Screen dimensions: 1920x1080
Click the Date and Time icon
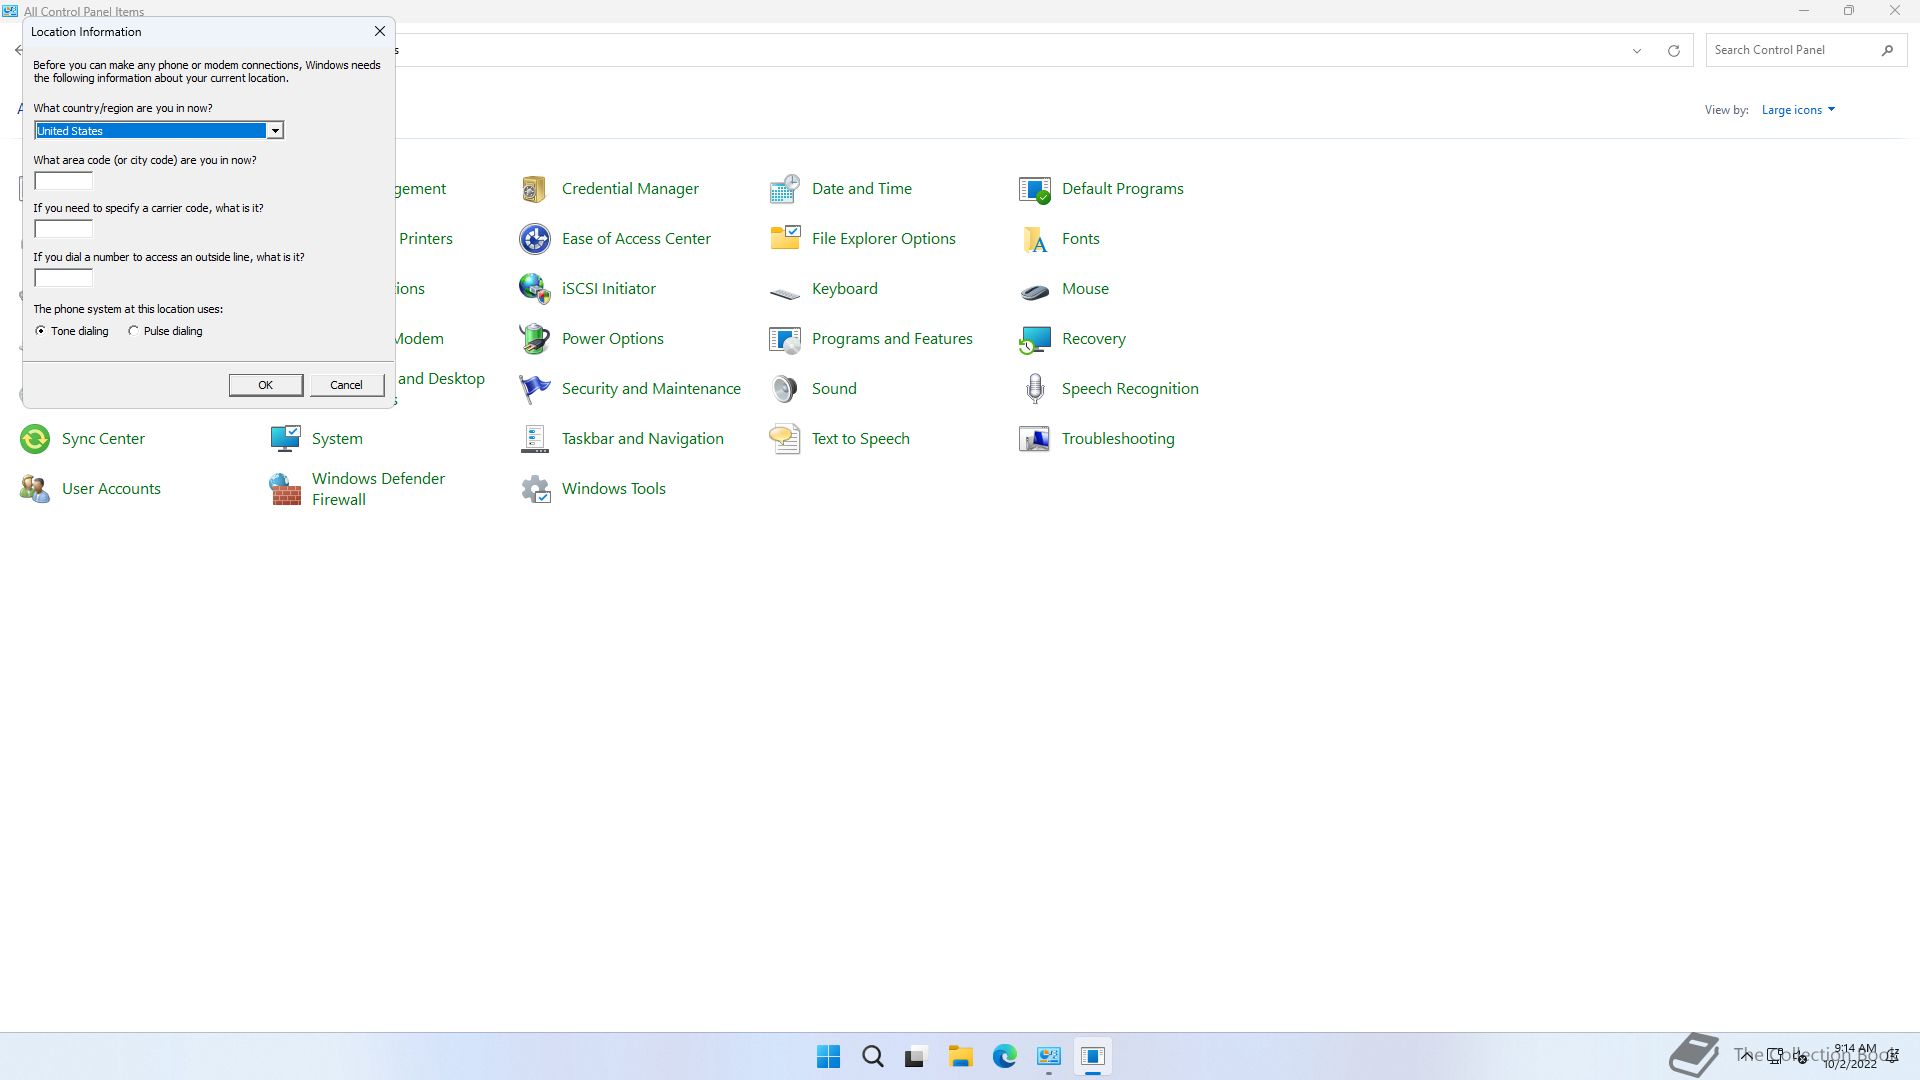(784, 189)
